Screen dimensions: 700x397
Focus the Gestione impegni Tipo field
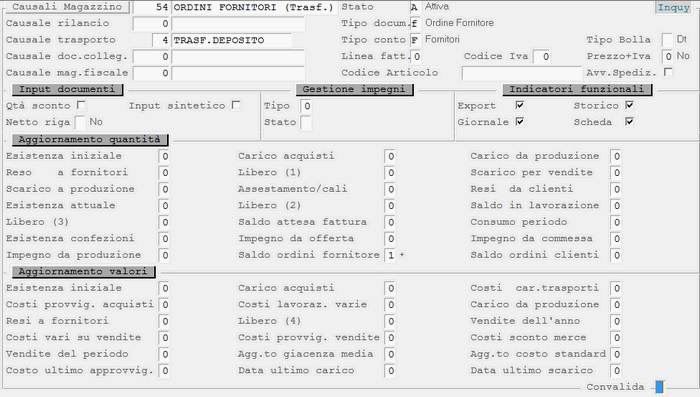(306, 106)
